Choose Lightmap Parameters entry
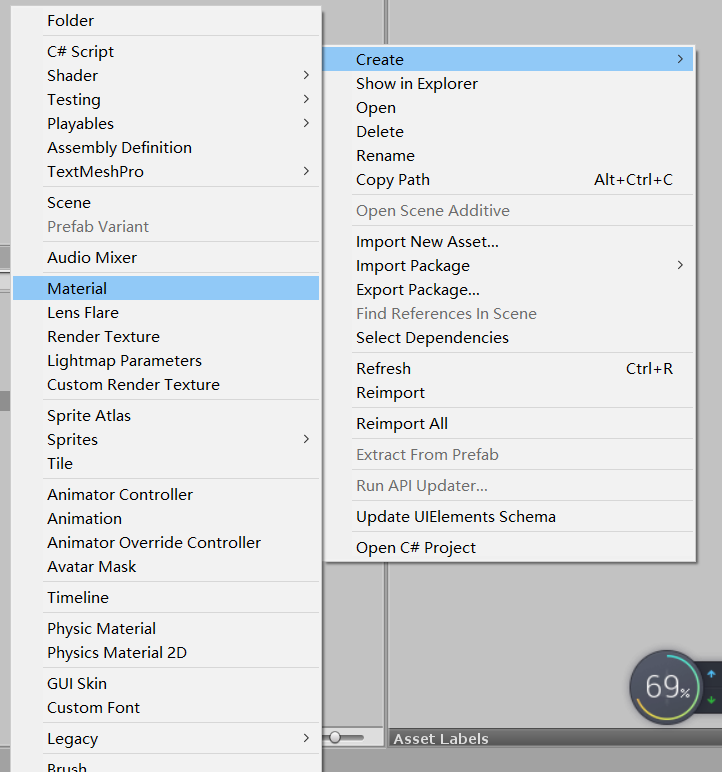 click(166, 361)
